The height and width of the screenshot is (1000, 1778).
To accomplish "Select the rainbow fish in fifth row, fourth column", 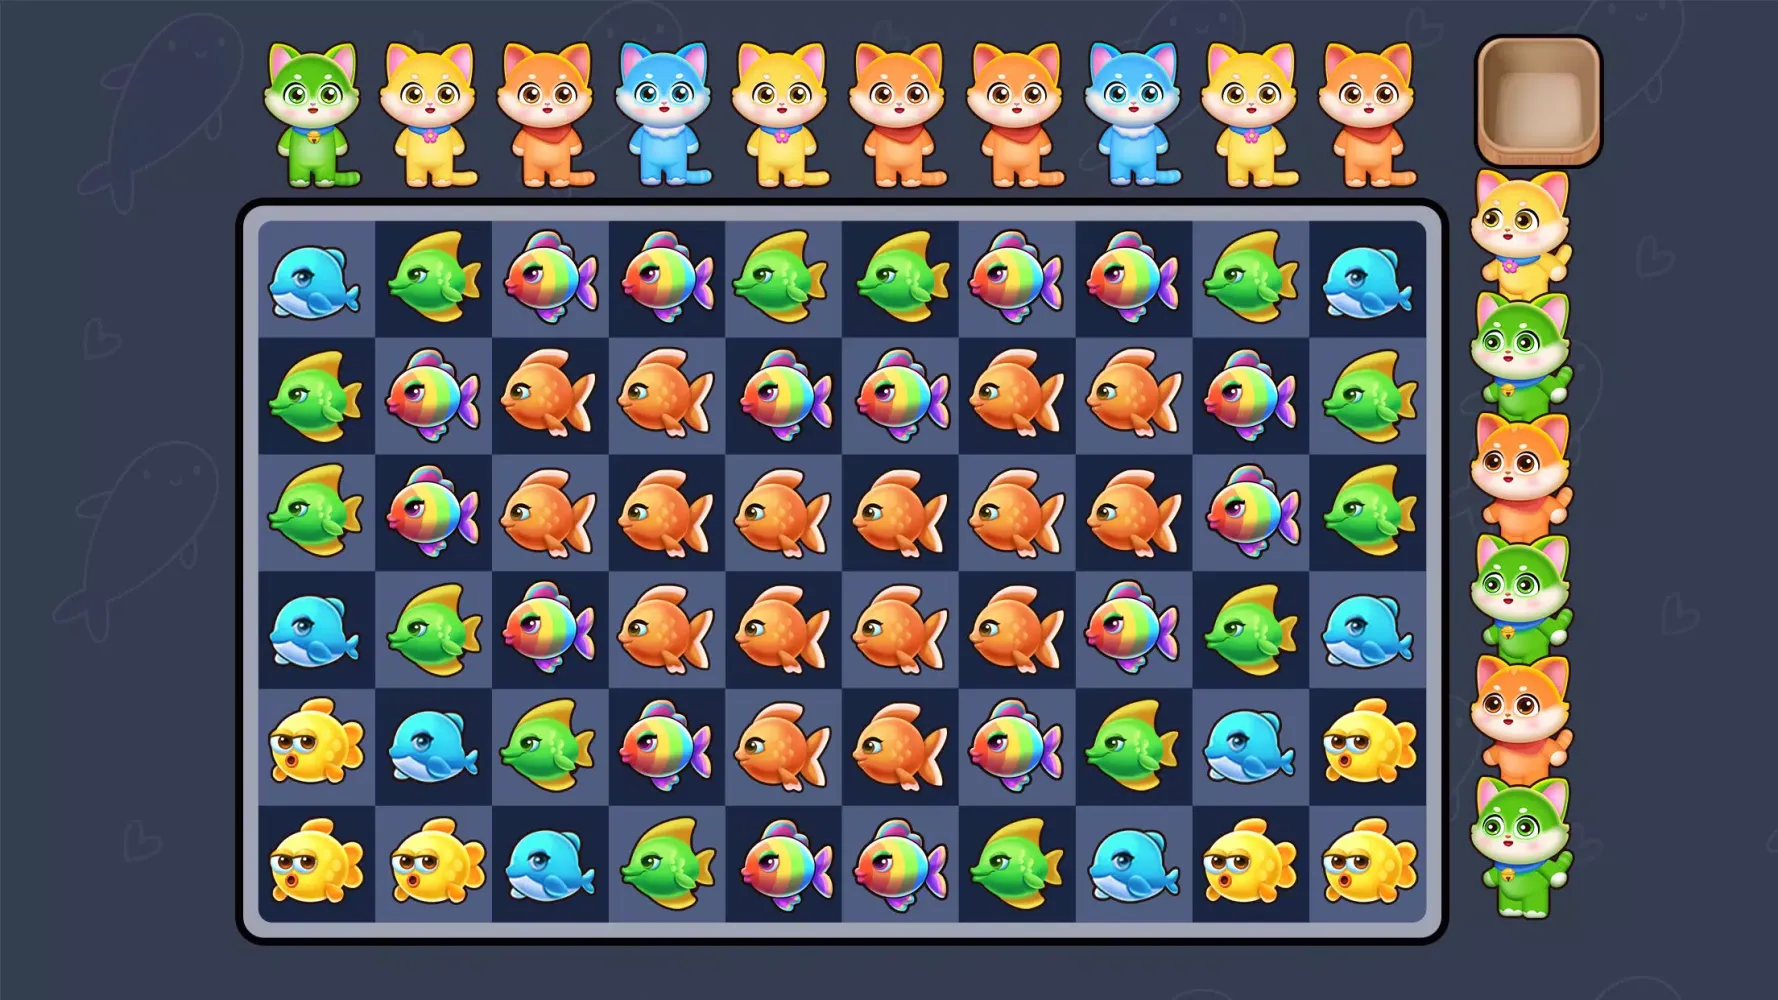I will 666,746.
